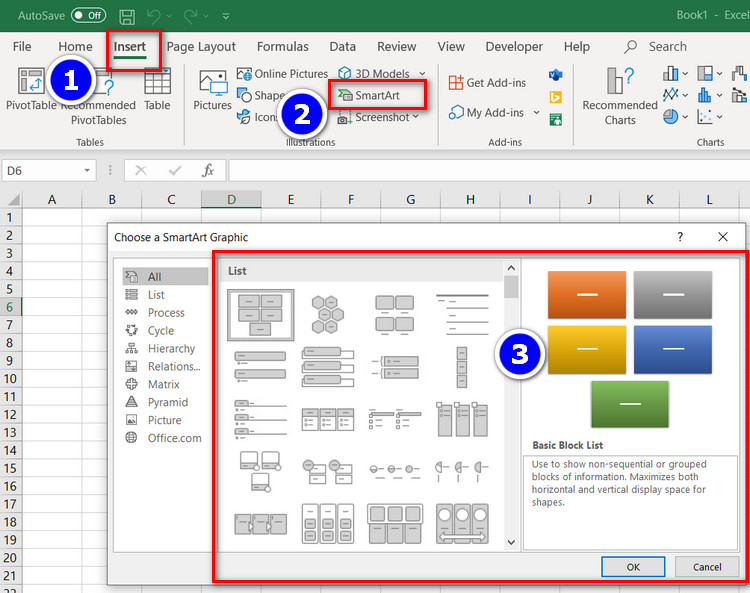Click the dialog Help question mark

(x=680, y=237)
